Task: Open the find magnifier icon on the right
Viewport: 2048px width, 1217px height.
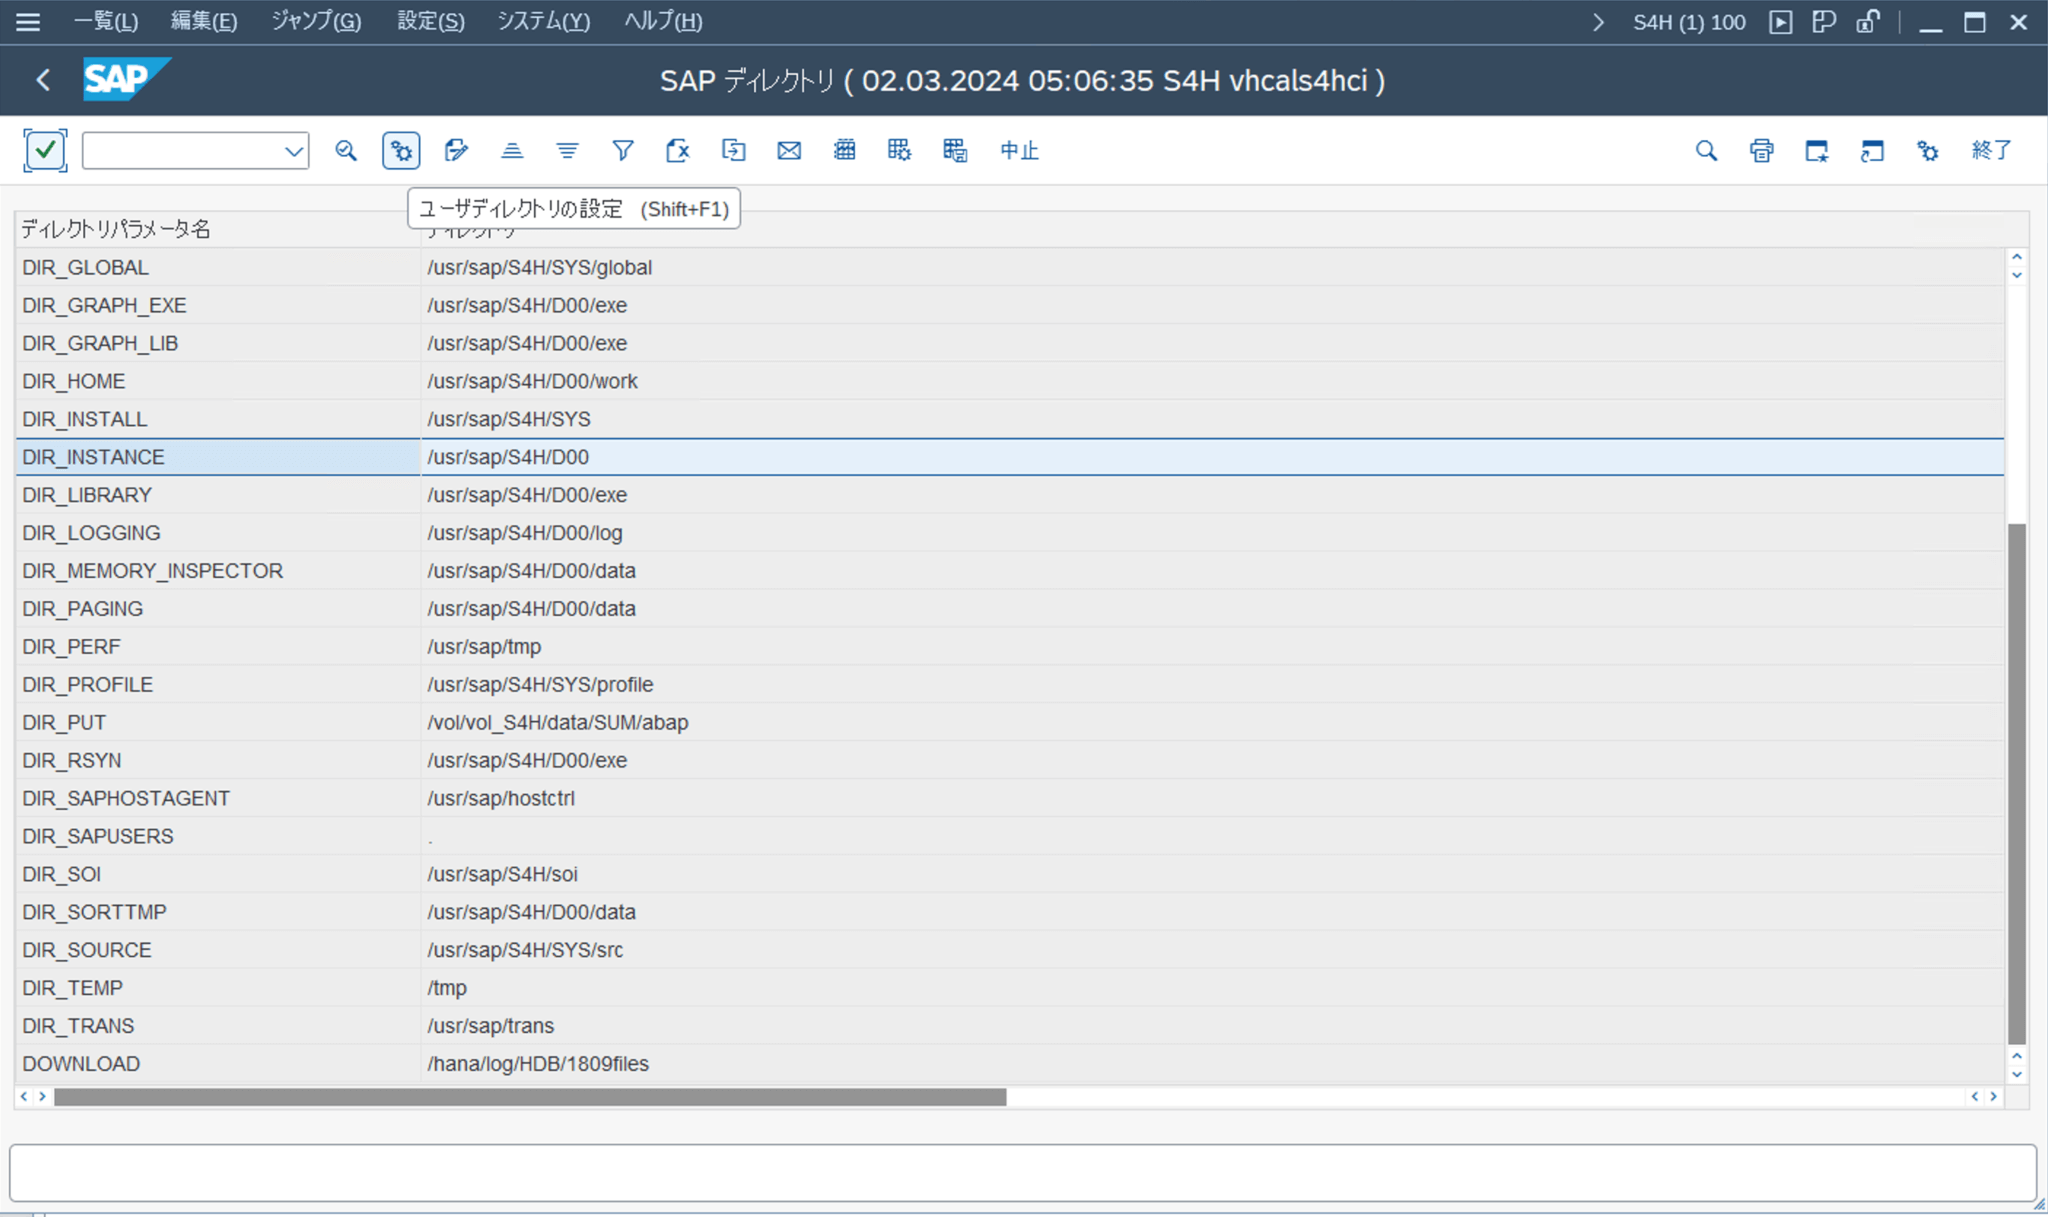Action: pos(1707,150)
